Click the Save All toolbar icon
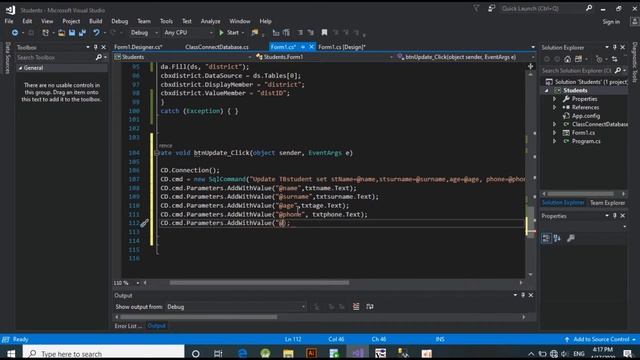640x360 pixels. 82,33
